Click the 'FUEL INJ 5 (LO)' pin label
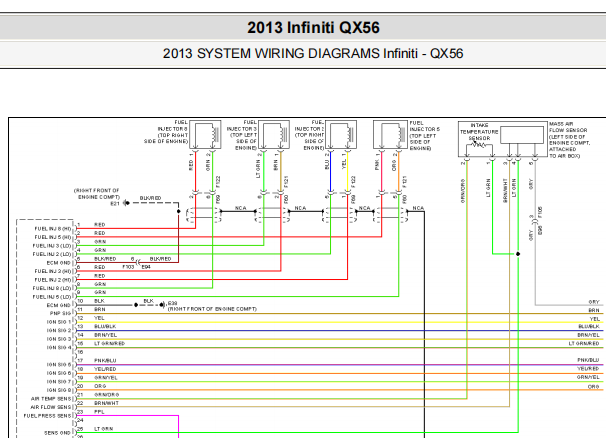Viewport: 606px width, 438px height. (52, 297)
